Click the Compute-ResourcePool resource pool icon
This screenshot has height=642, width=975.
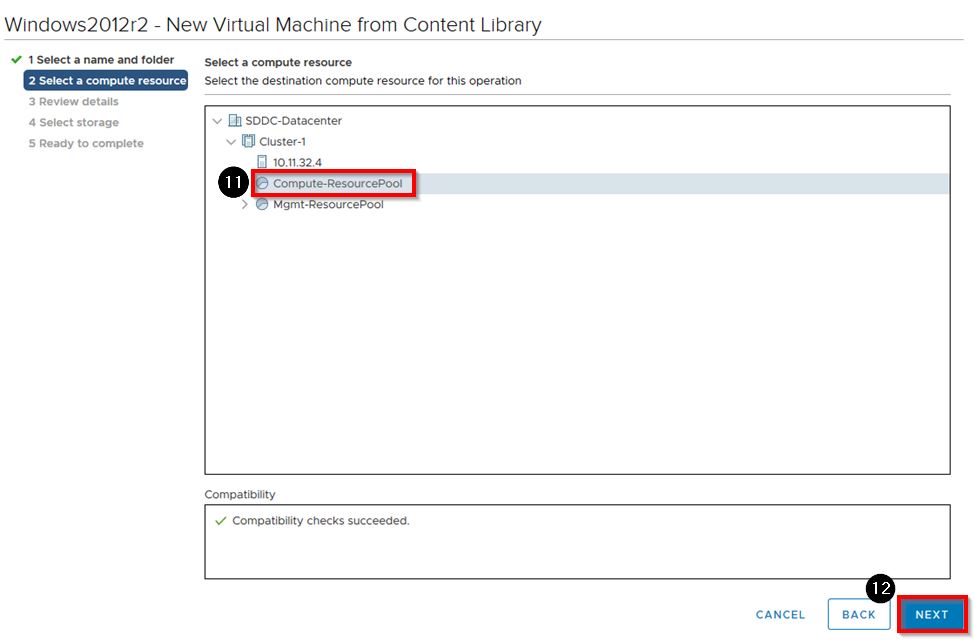(262, 184)
